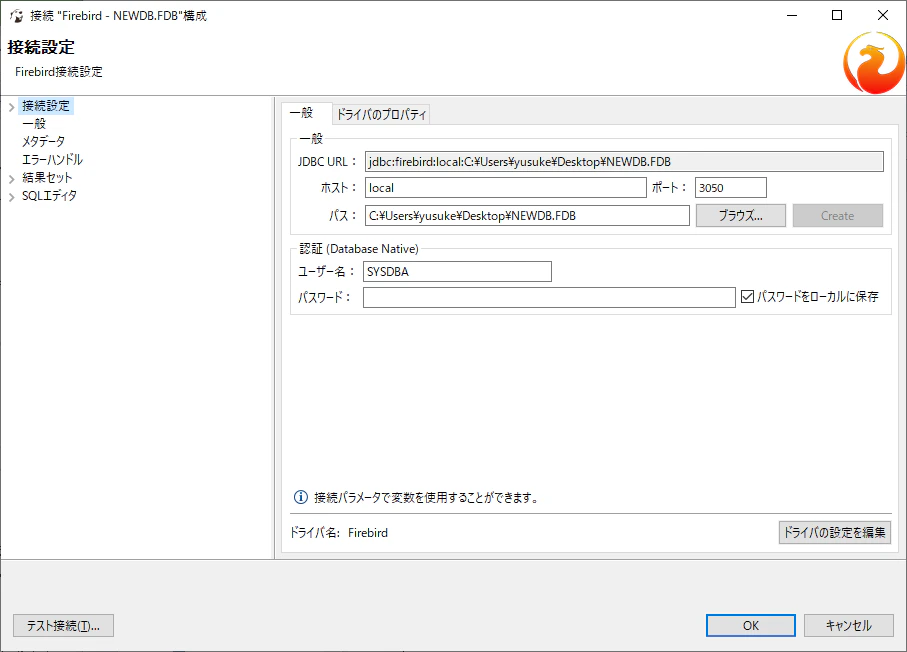Click the パス database path field
Image resolution: width=907 pixels, height=652 pixels.
tap(527, 216)
